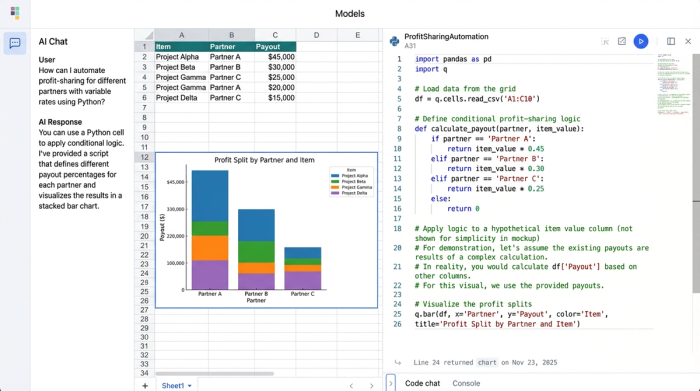Go to next sheet arrow
The image size is (700, 391).
[x=371, y=386]
